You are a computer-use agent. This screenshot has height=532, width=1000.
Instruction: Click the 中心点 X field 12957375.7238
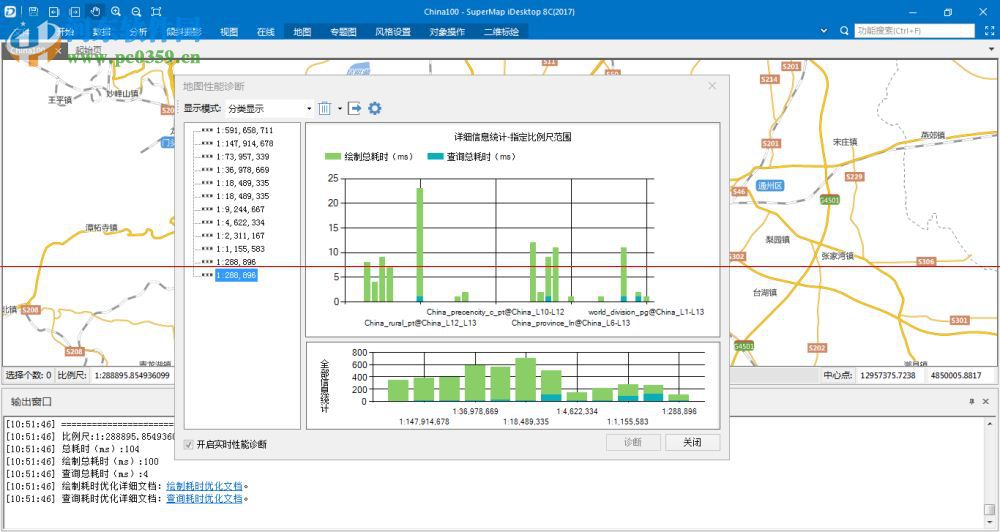coord(888,375)
